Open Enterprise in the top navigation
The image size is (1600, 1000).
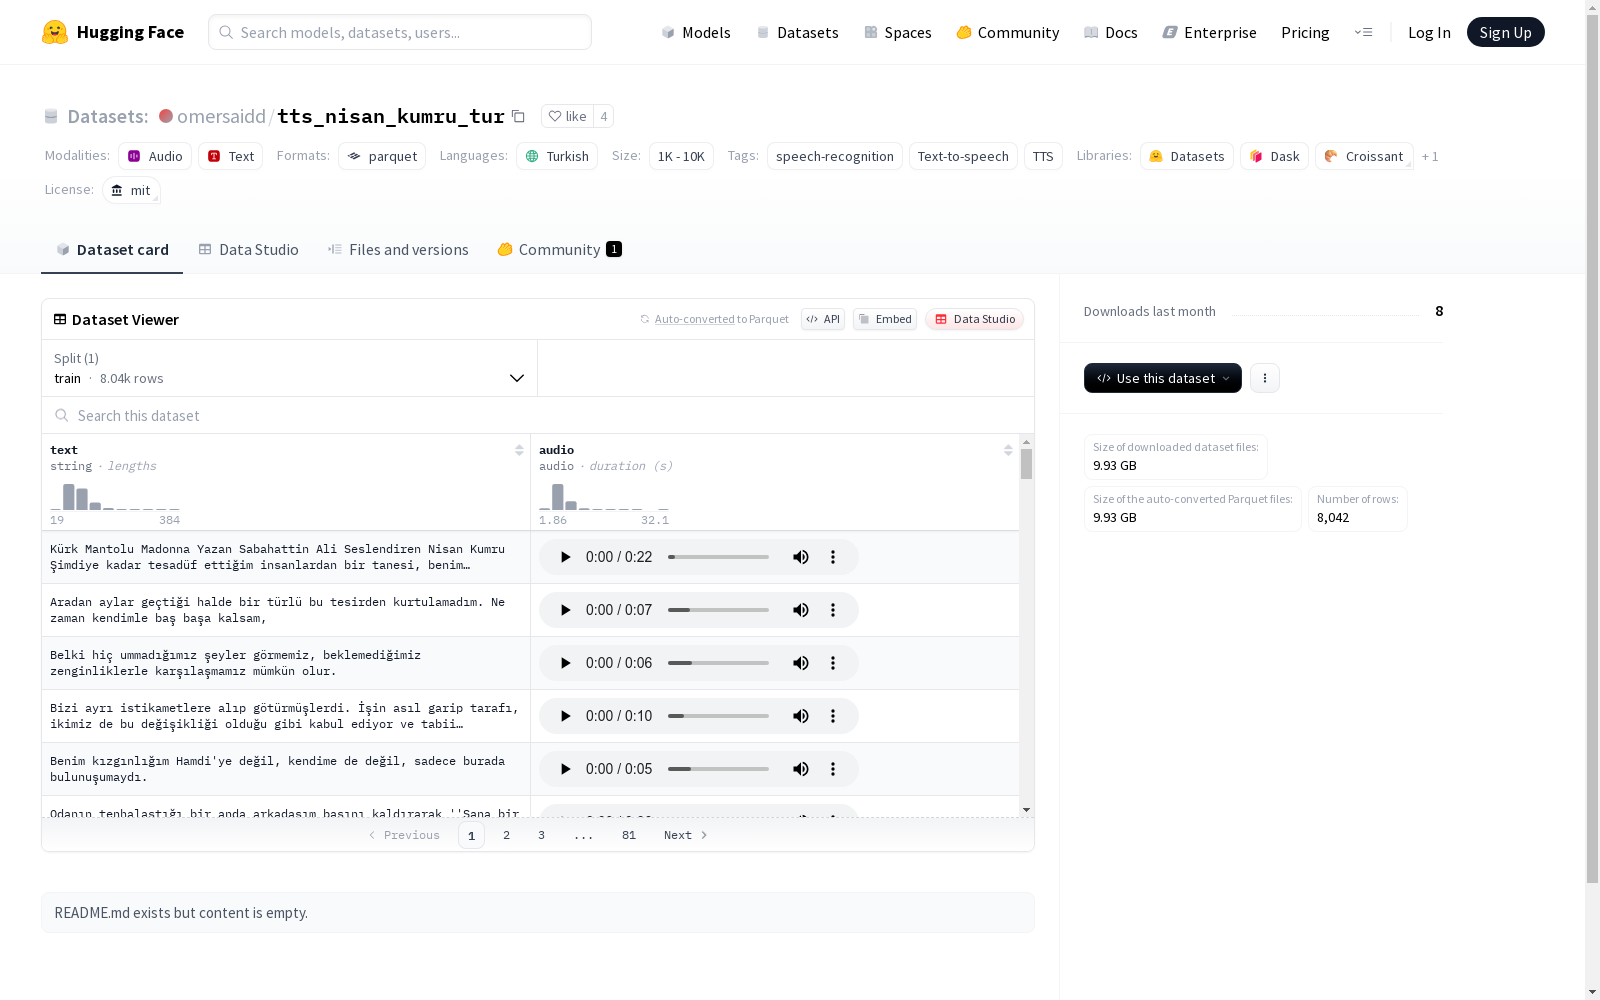click(x=1210, y=32)
